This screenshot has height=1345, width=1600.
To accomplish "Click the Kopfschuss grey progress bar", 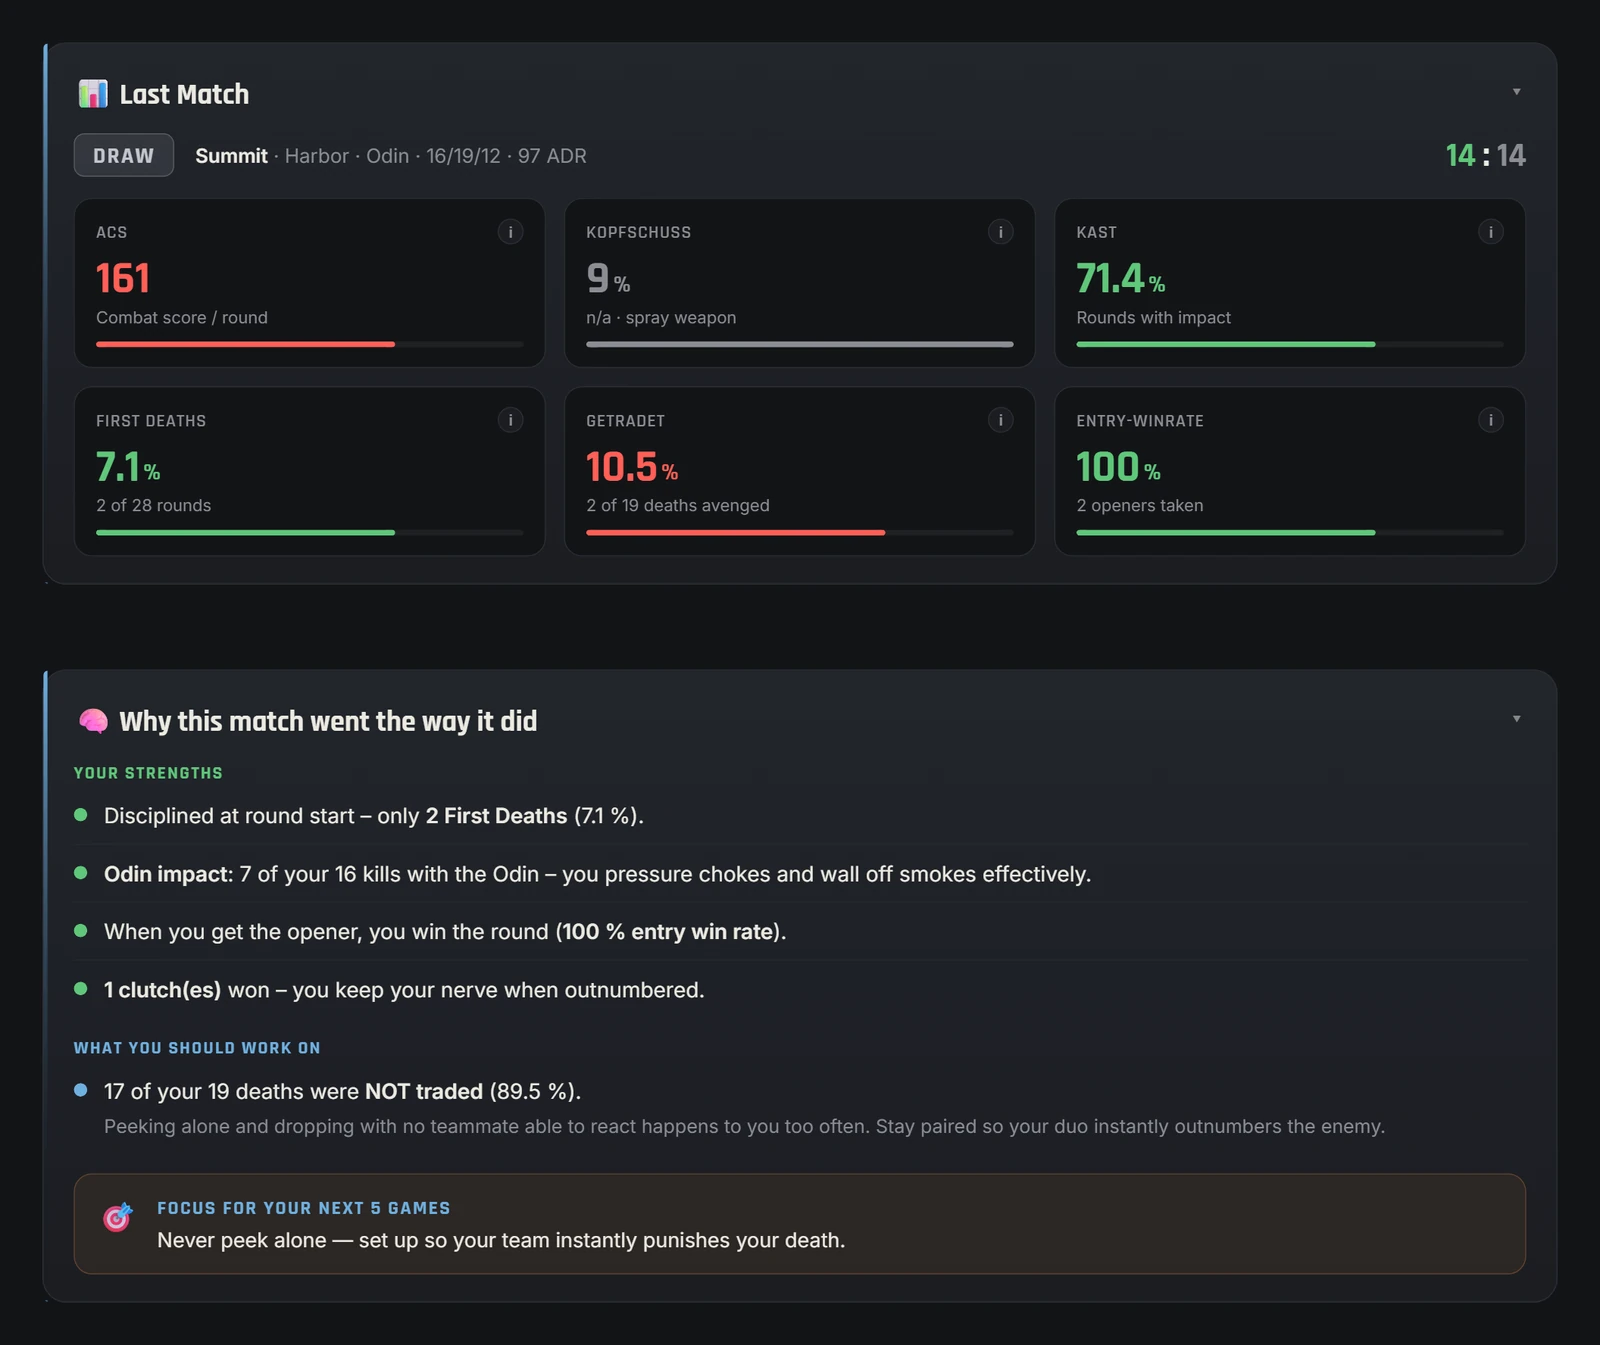I will pos(799,344).
